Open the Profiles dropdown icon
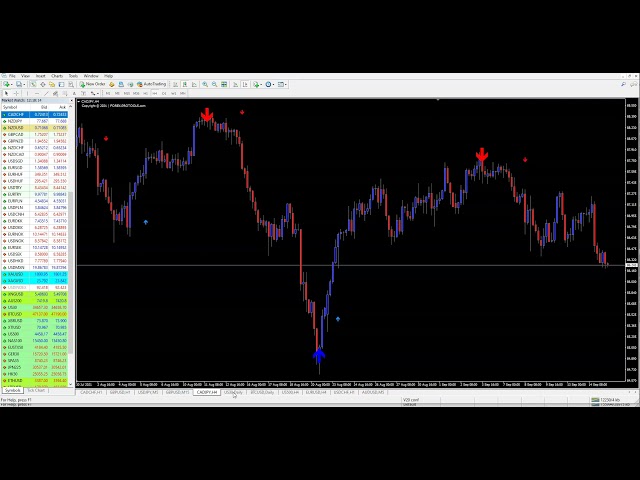 tap(20, 84)
